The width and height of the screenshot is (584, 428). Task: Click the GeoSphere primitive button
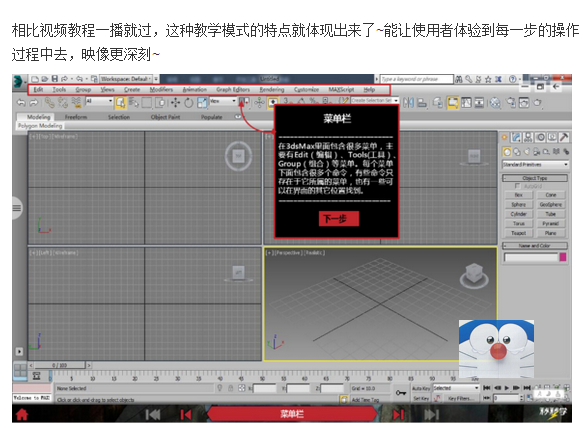click(x=551, y=205)
